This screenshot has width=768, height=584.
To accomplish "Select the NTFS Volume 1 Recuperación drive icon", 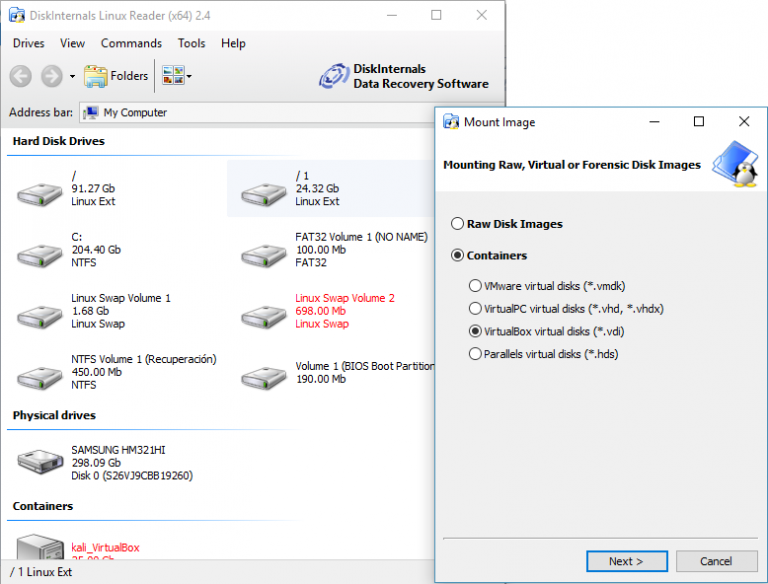I will click(x=40, y=378).
